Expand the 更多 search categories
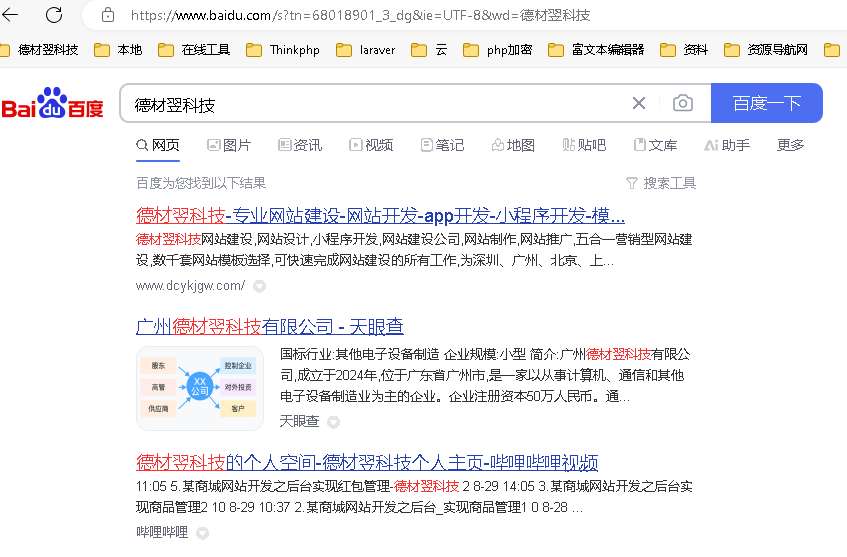 (790, 145)
